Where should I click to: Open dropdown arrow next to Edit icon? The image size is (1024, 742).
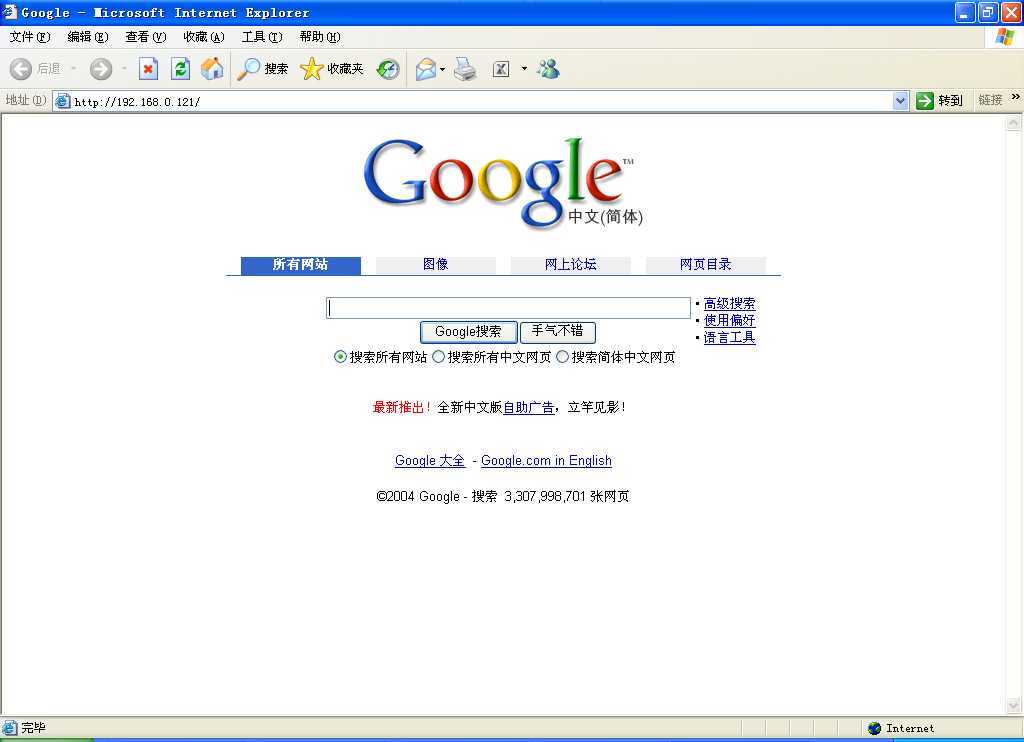click(524, 69)
